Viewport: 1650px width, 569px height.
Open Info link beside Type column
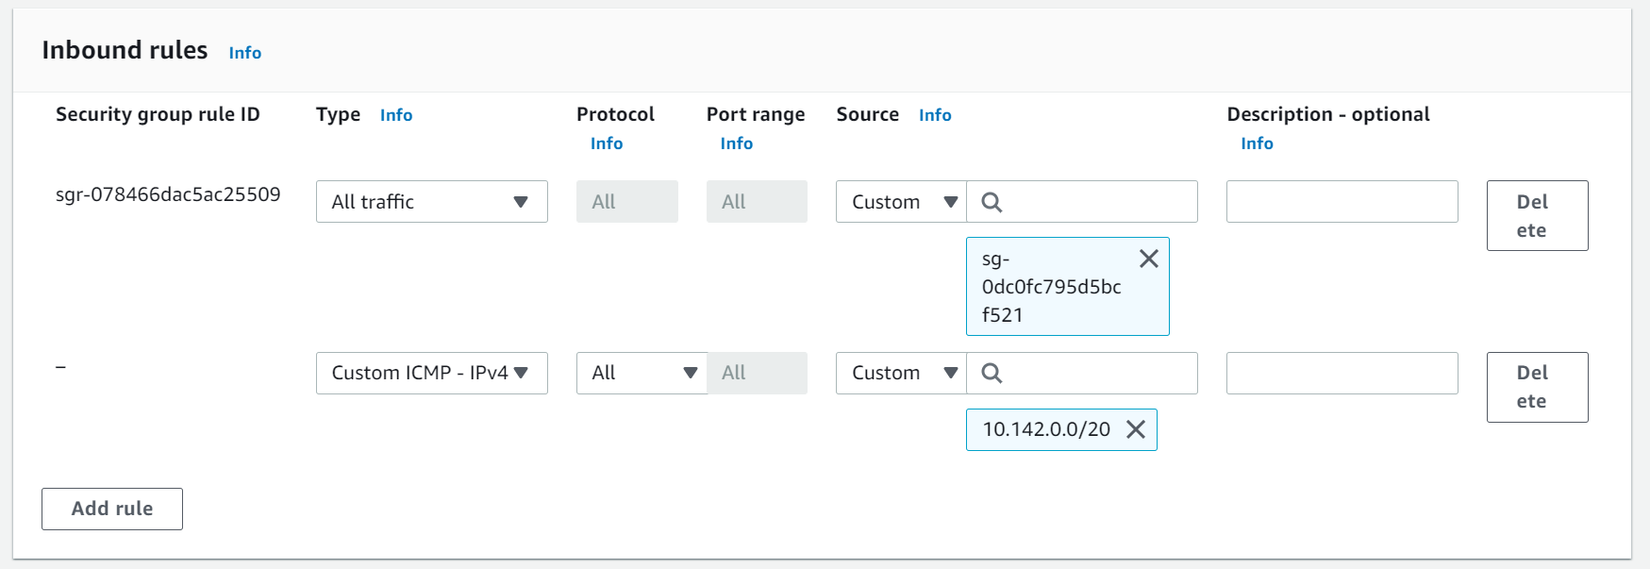396,115
